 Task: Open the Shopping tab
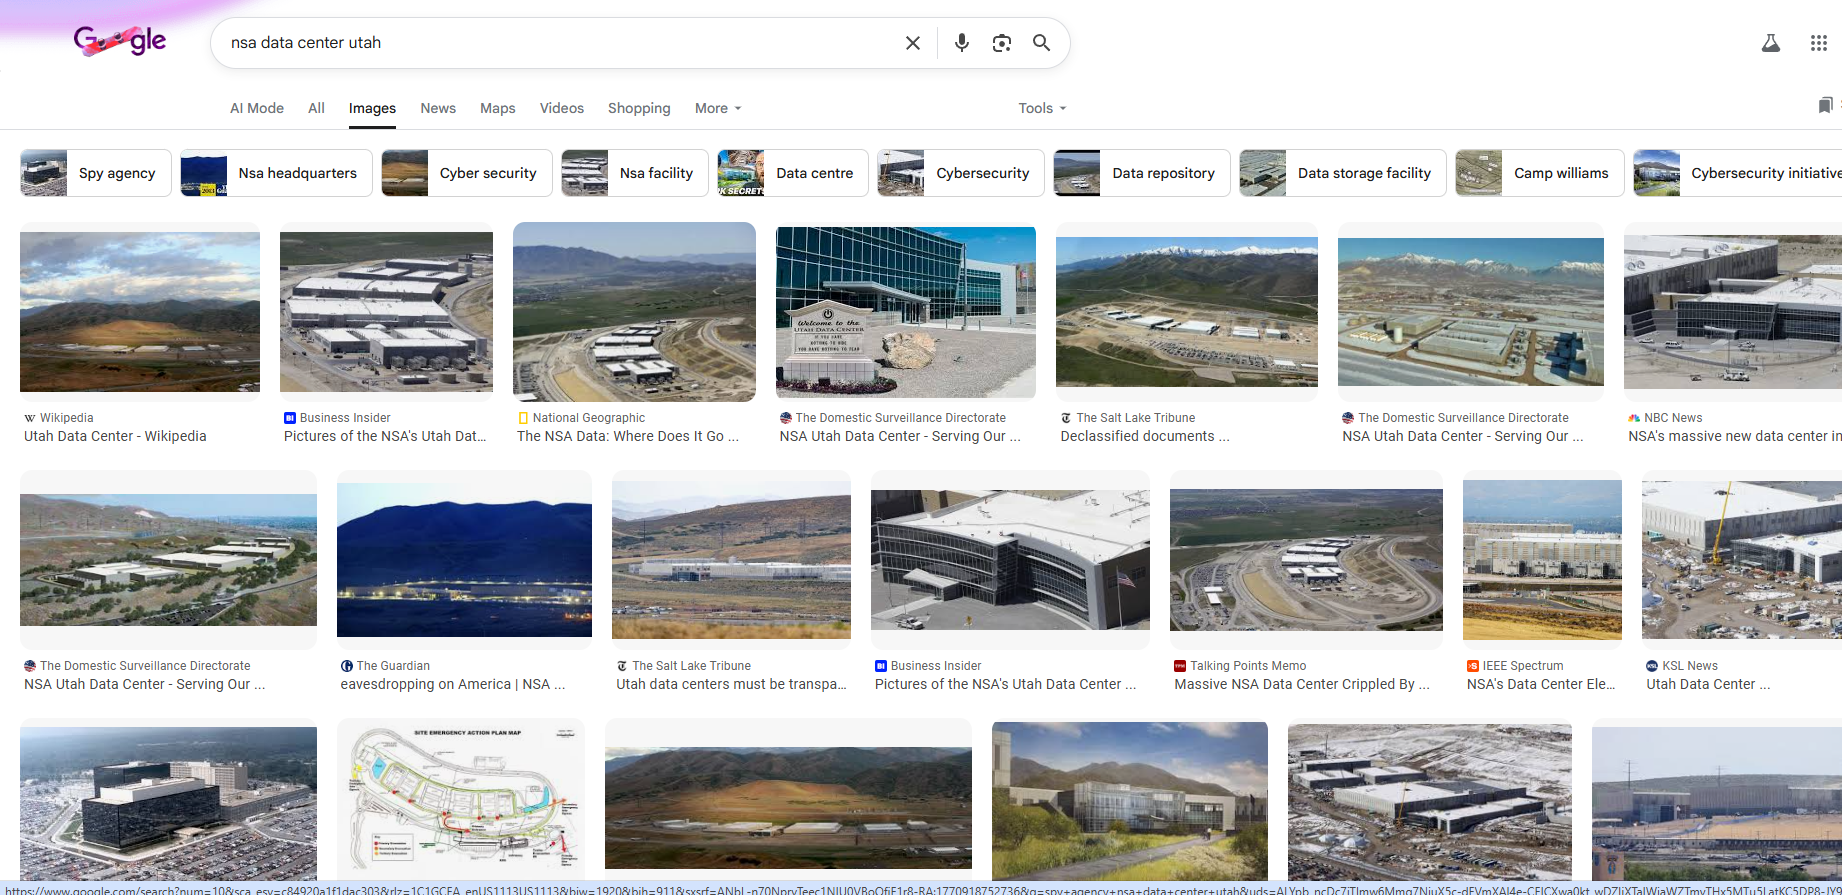click(639, 108)
